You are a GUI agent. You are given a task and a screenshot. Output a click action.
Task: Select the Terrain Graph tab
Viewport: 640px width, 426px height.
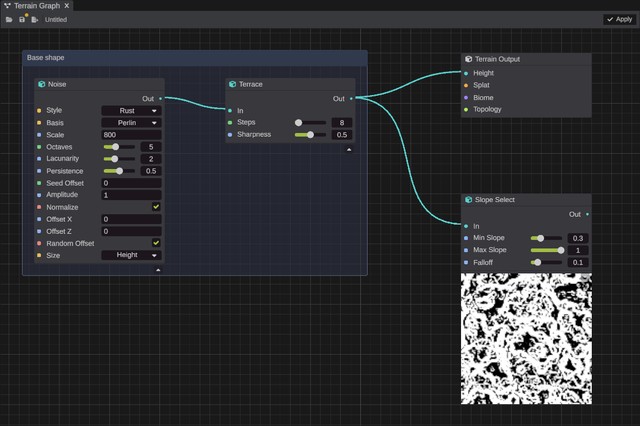(37, 6)
